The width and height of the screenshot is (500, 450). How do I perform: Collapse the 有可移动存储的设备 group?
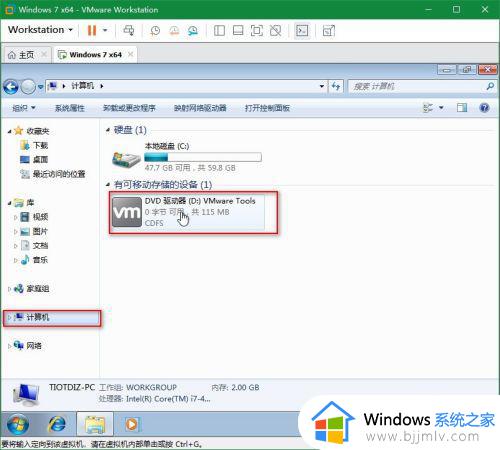tap(108, 184)
